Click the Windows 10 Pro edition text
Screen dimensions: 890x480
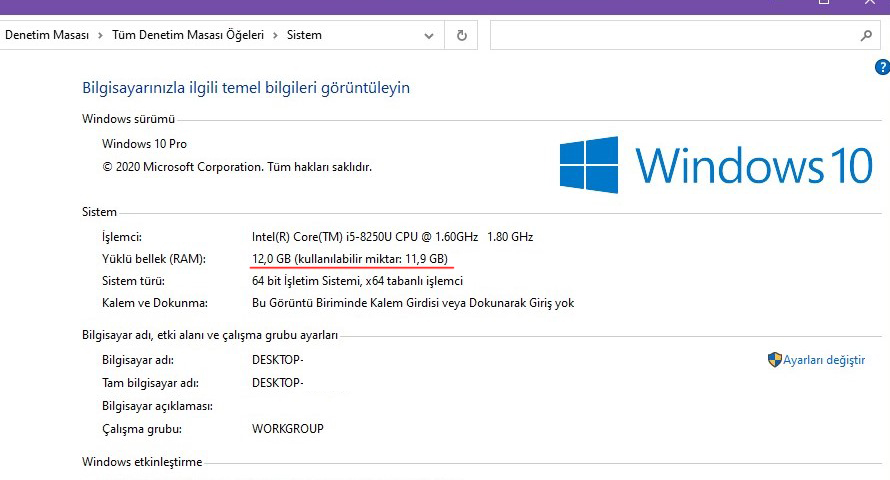144,144
